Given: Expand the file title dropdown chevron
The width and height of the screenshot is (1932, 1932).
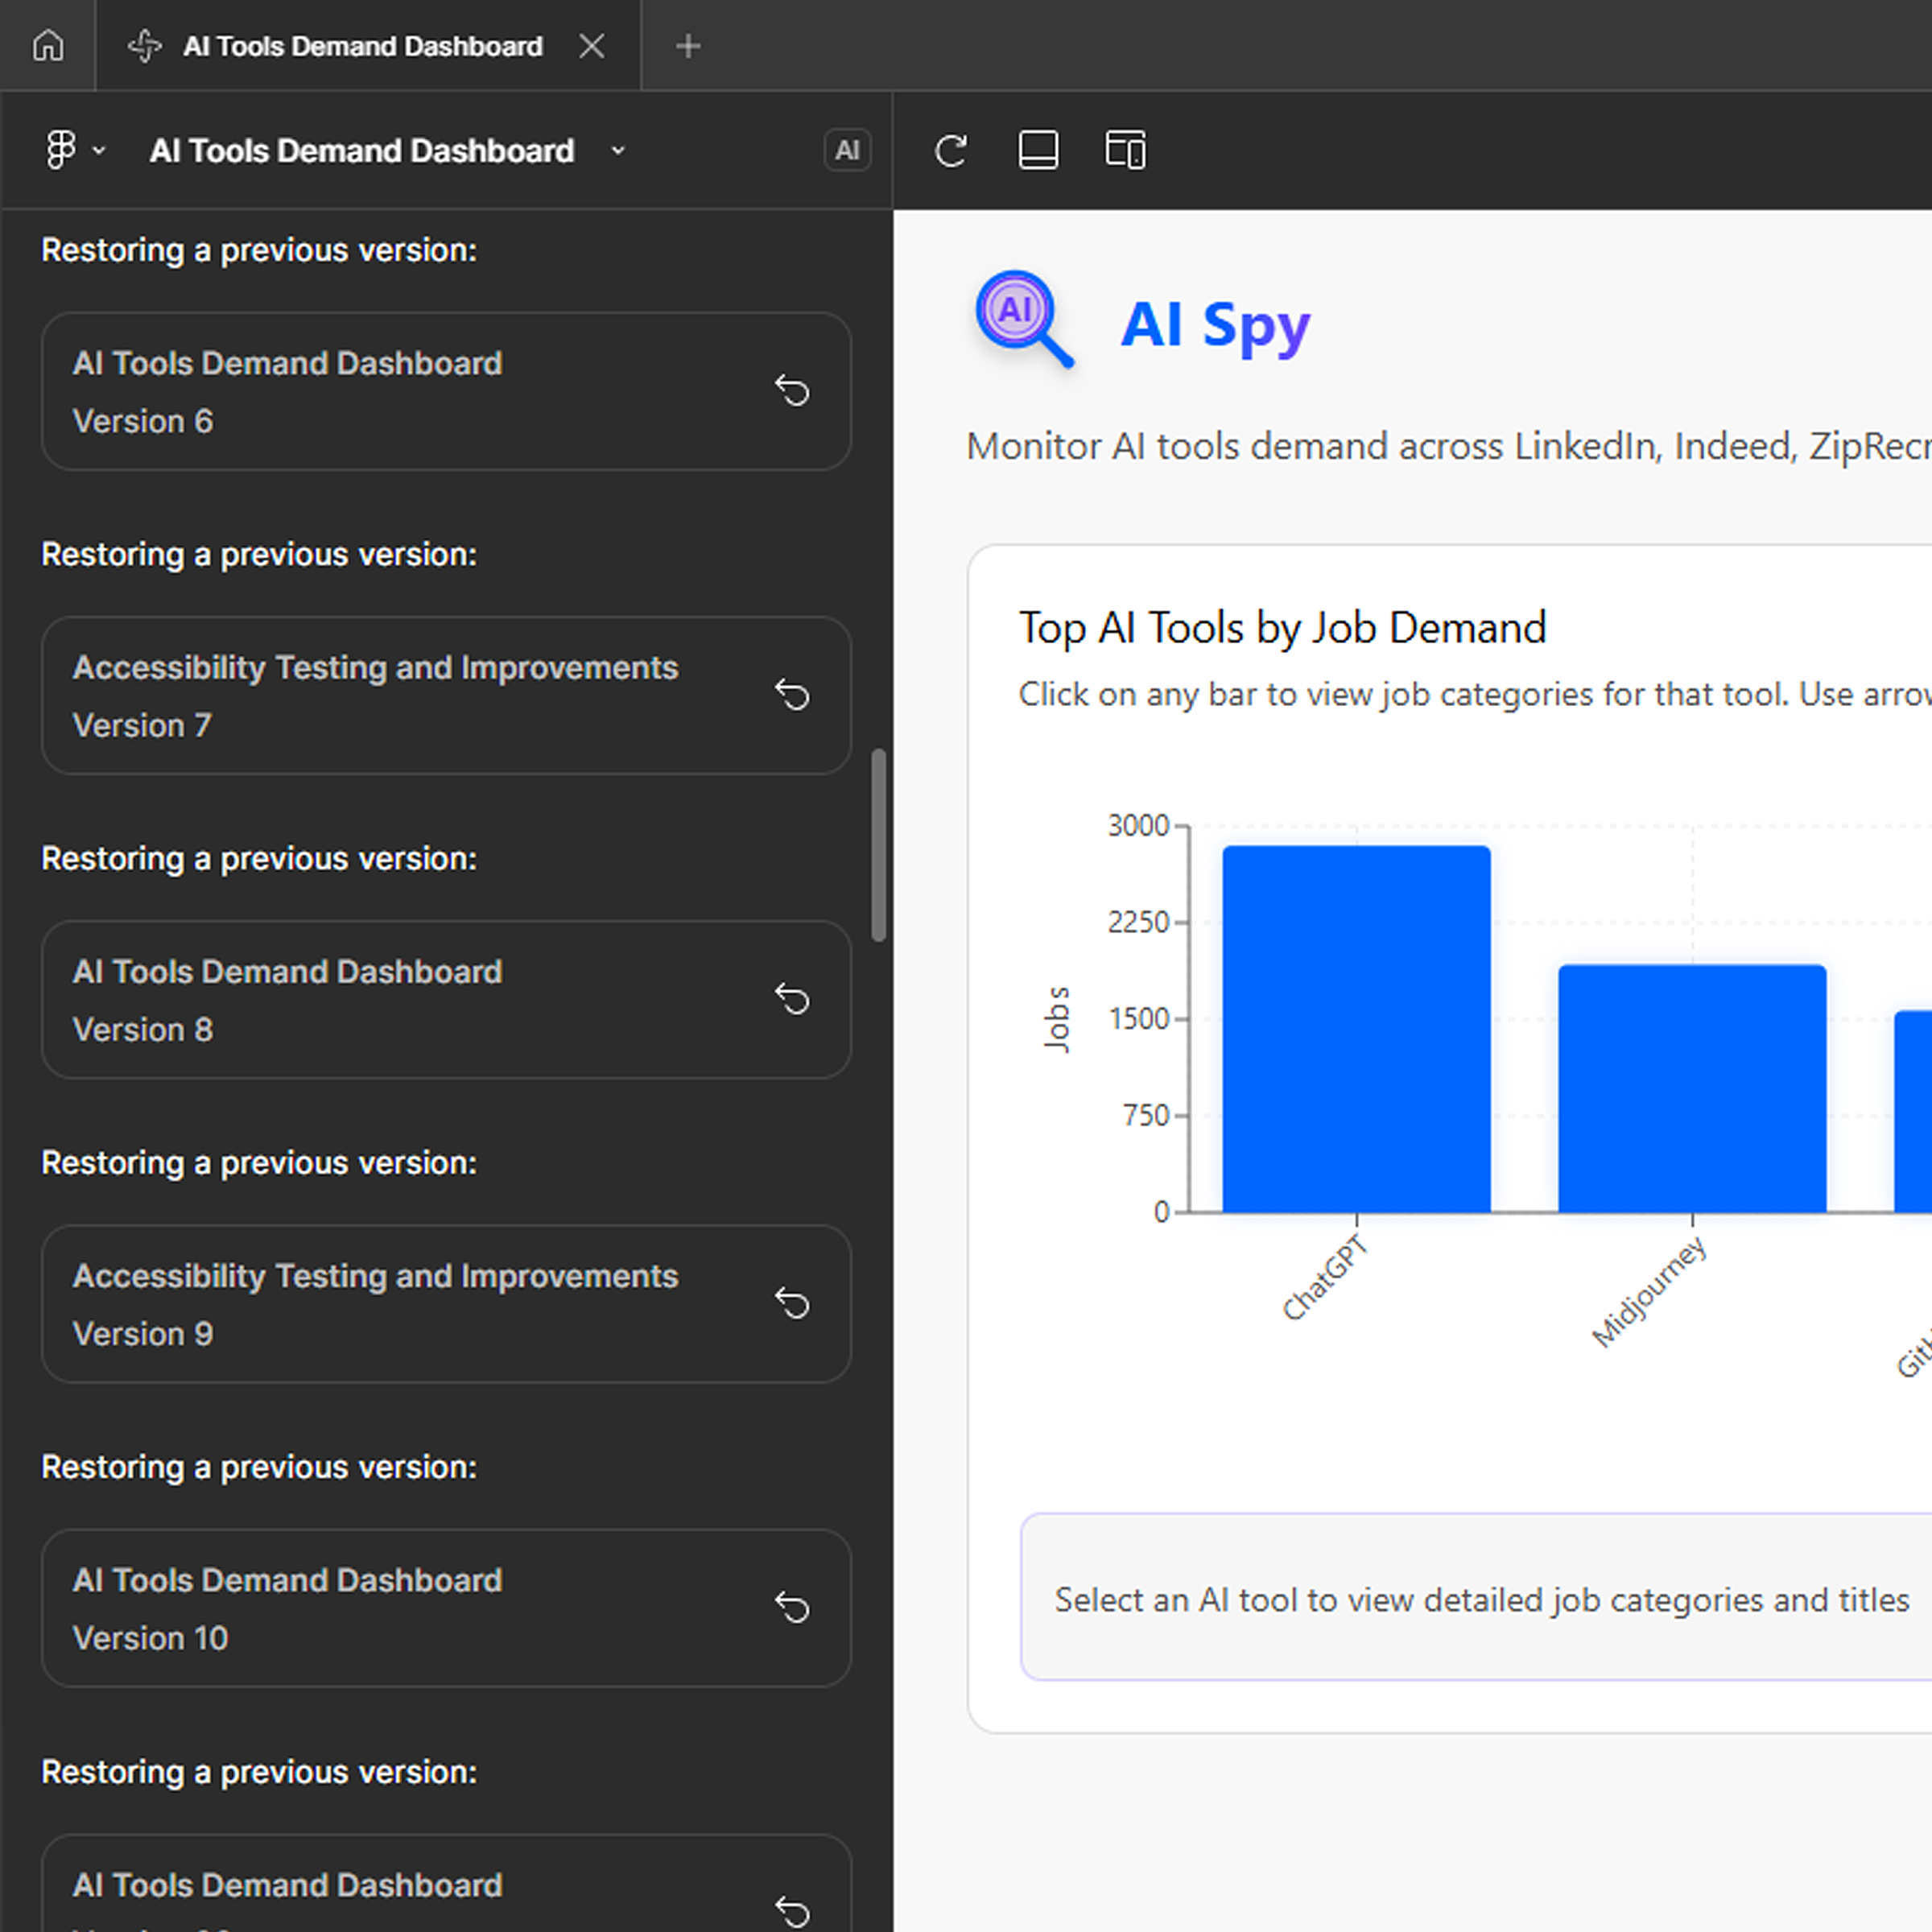Looking at the screenshot, I should (x=618, y=151).
